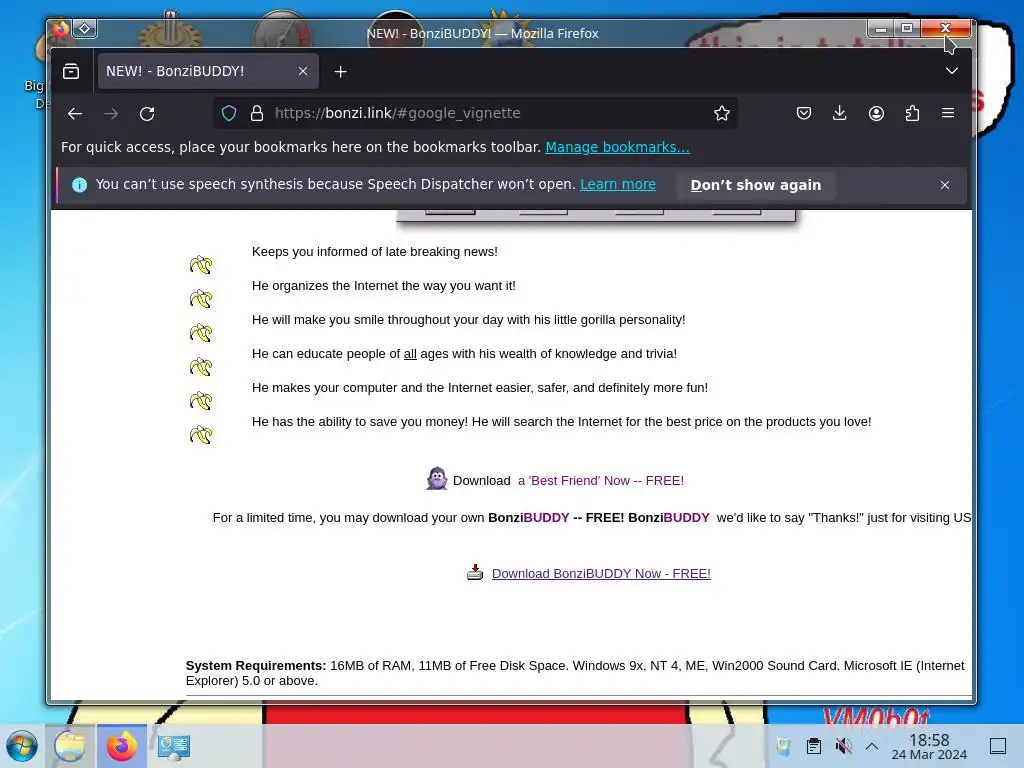This screenshot has height=768, width=1024.
Task: Click the text 'Keeps you informed of late breaking news!'
Action: point(375,252)
